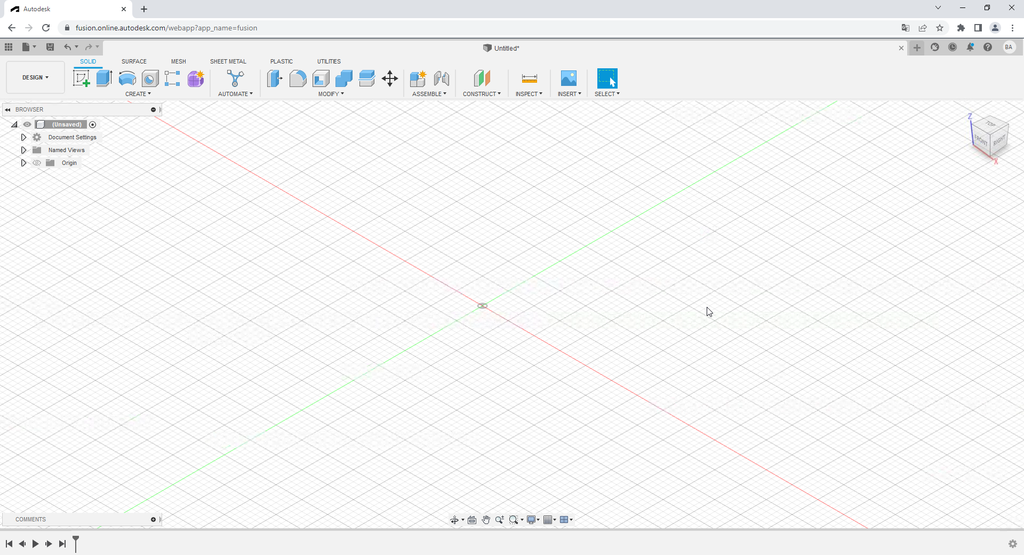Open the Design workspace dropdown
The height and width of the screenshot is (555, 1024).
point(35,77)
